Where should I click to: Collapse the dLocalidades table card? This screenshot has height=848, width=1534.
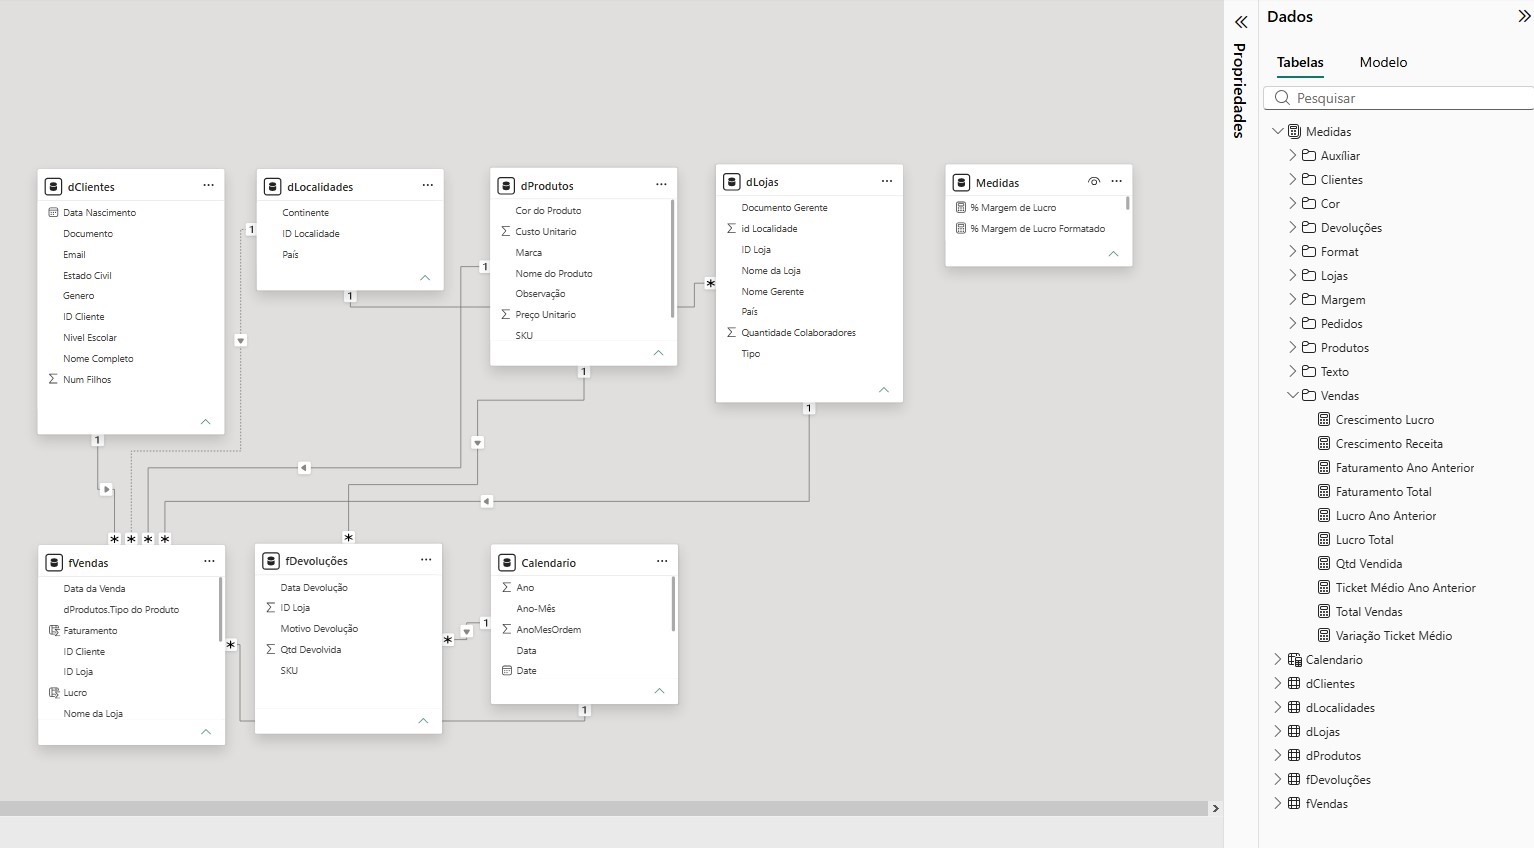425,278
